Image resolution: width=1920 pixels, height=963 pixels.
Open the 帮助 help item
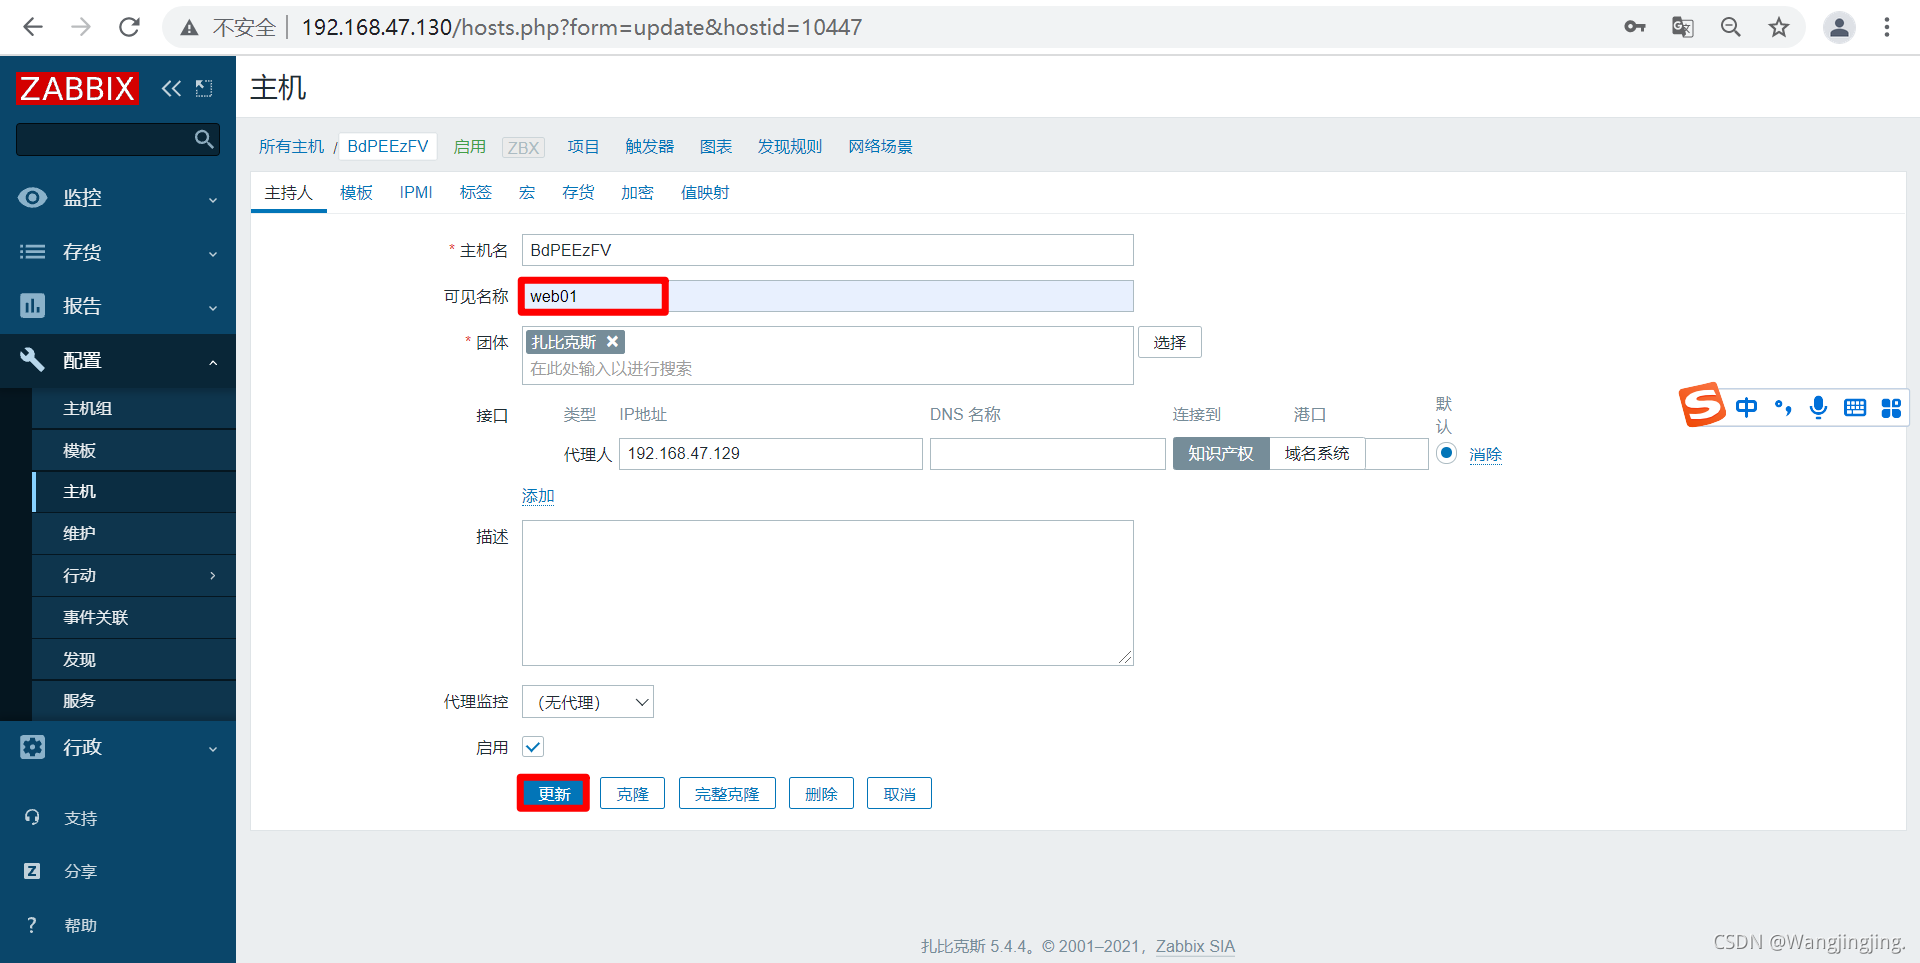pos(80,925)
